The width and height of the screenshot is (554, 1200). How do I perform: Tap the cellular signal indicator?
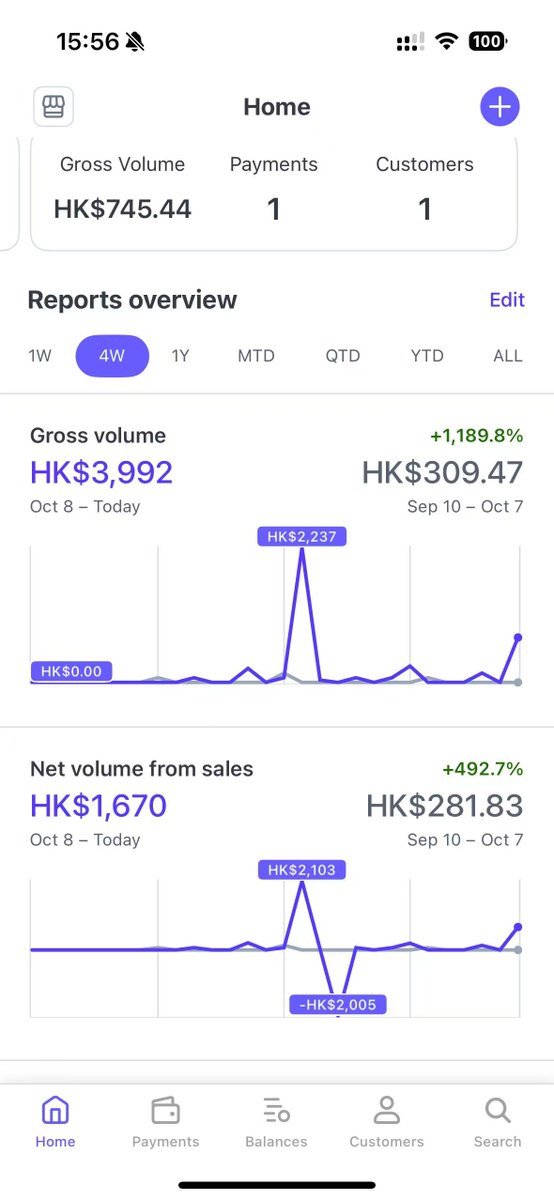(410, 43)
